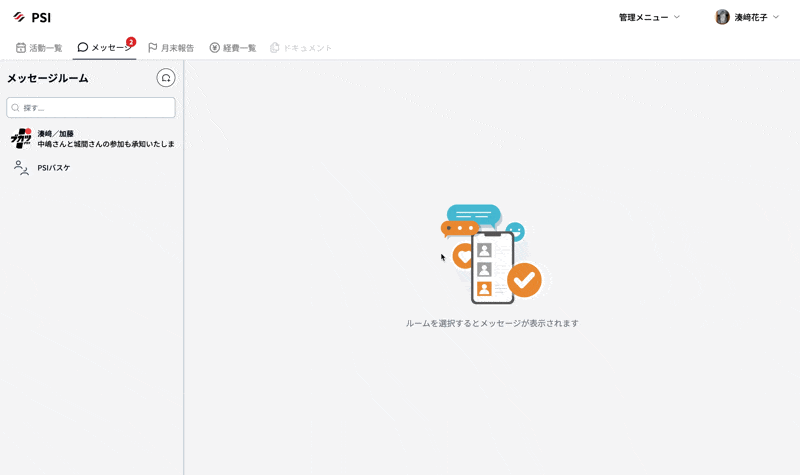Click the メッセージルーム panel heading
This screenshot has height=475, width=800.
[48, 78]
